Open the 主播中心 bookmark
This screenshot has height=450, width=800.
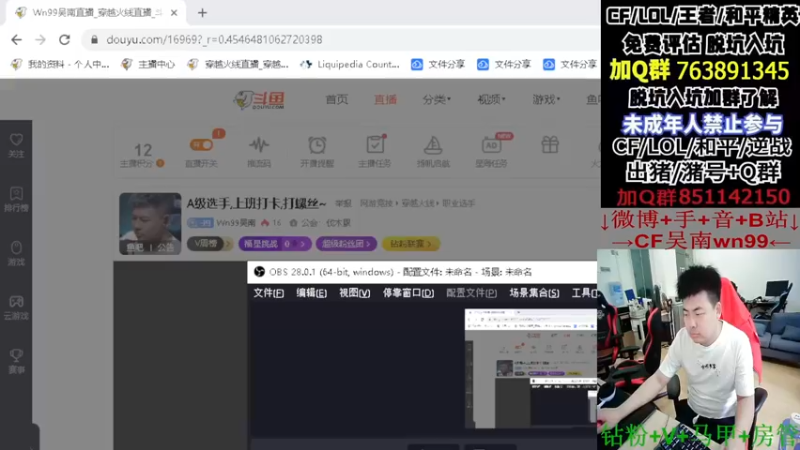click(148, 64)
